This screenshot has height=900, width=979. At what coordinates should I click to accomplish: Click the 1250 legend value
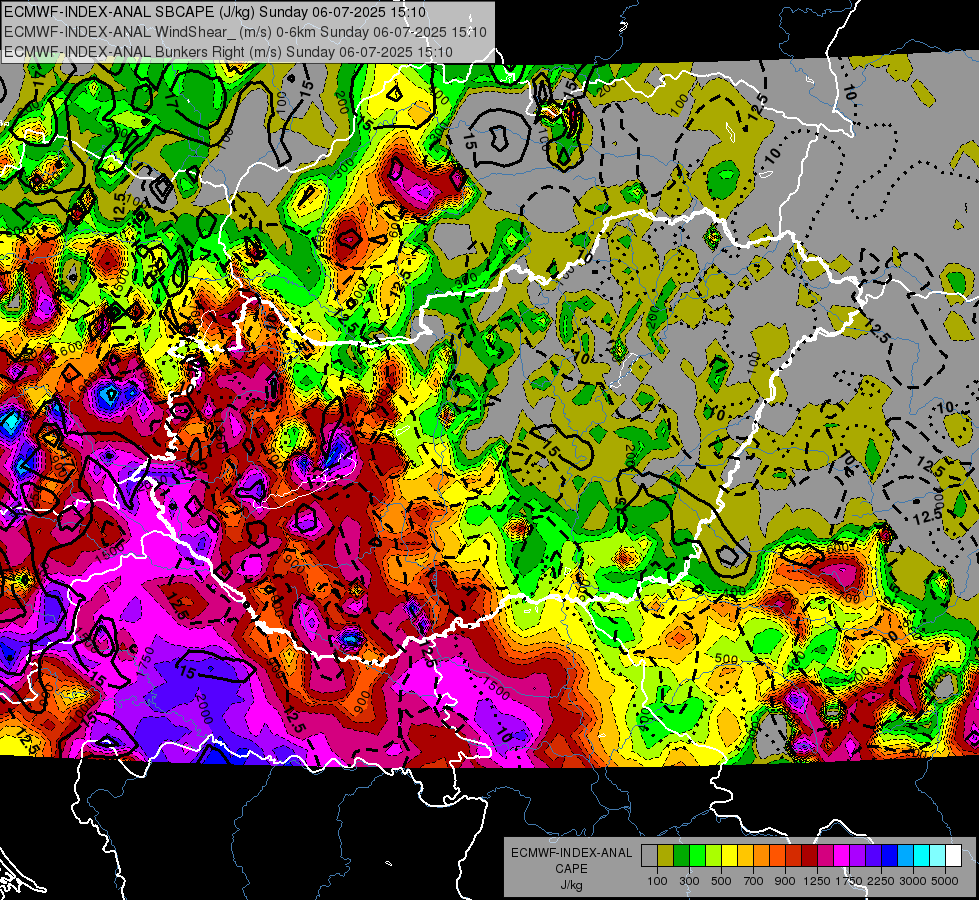click(817, 881)
